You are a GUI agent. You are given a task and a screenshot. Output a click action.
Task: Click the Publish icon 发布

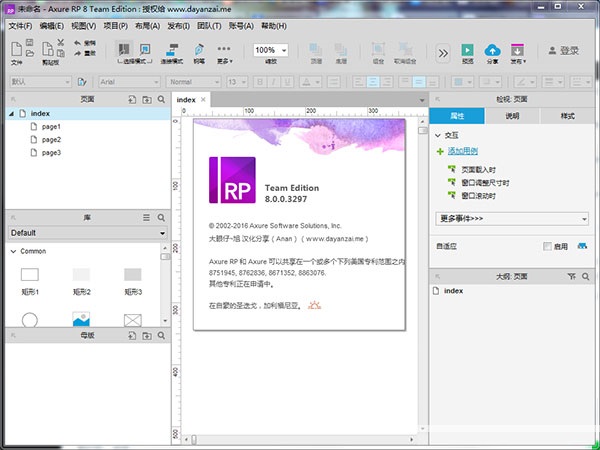[x=517, y=50]
